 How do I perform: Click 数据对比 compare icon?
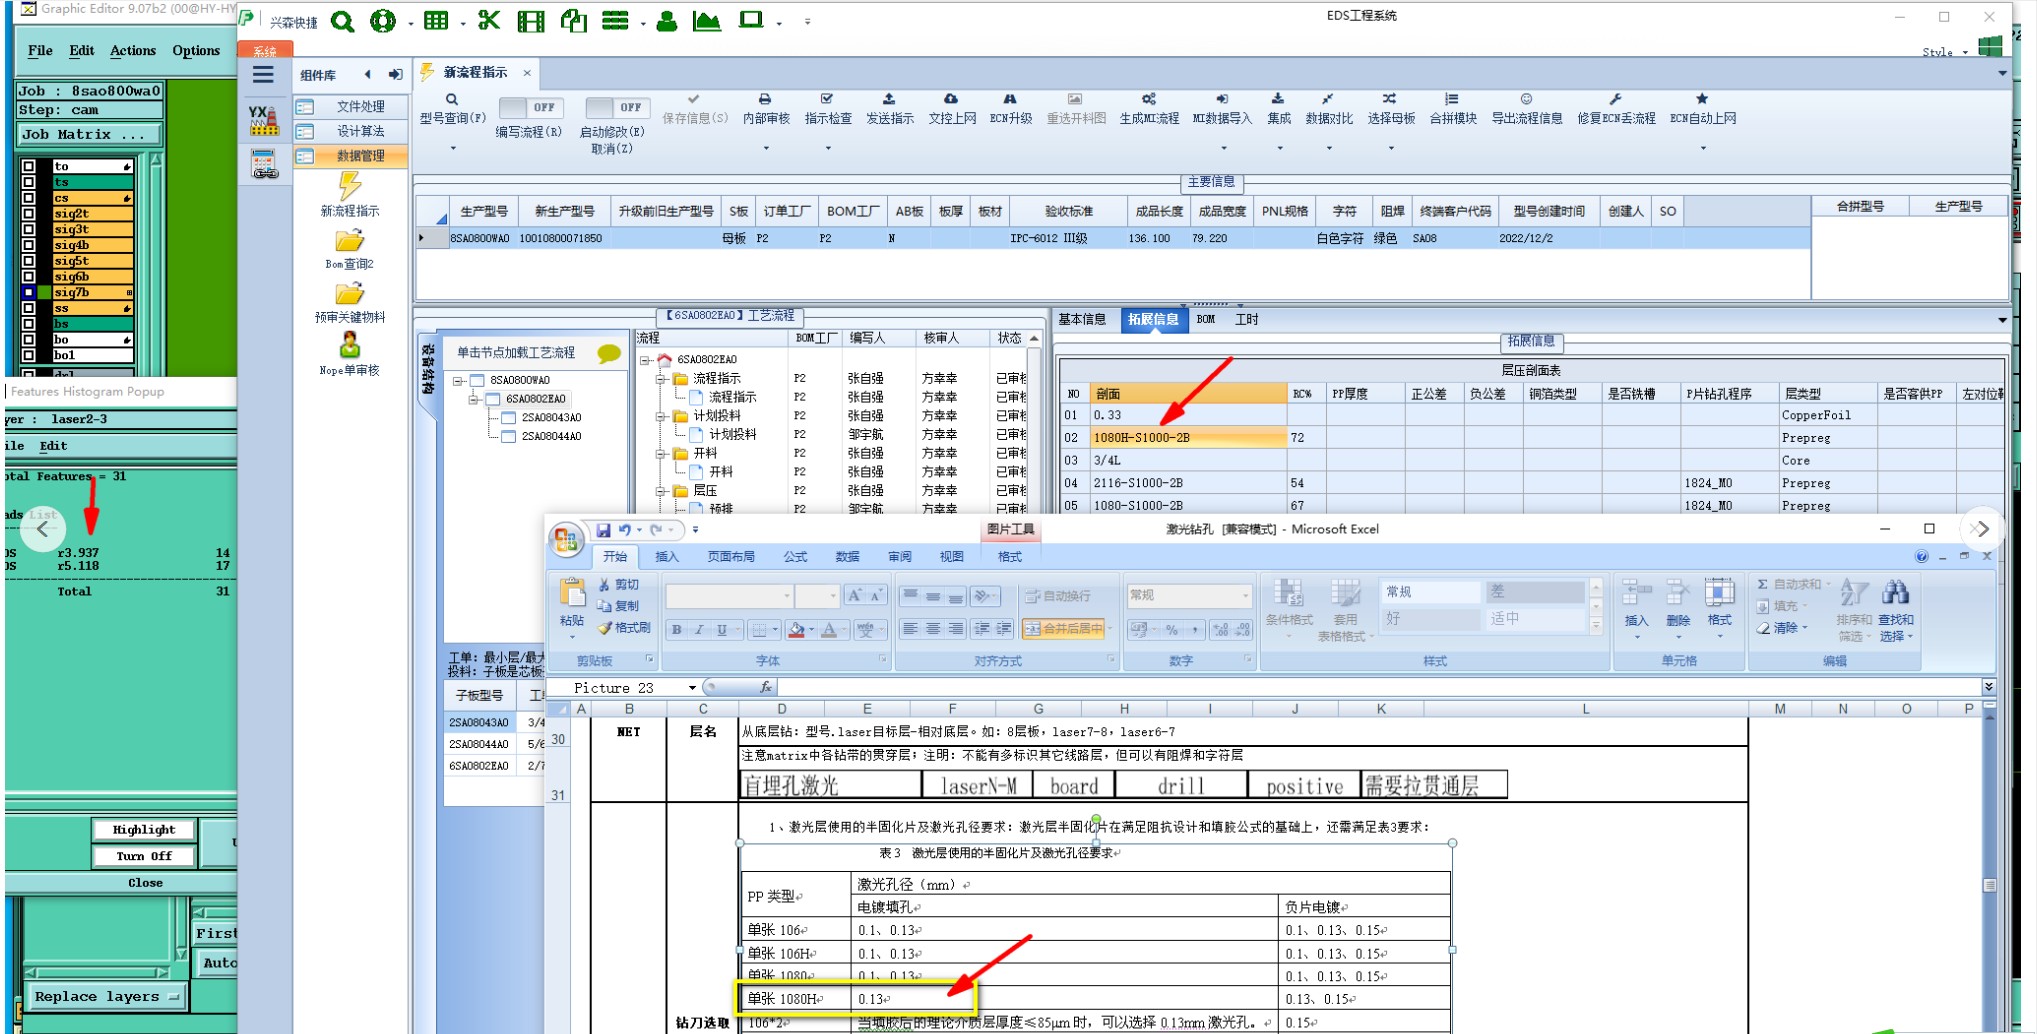coord(1328,100)
